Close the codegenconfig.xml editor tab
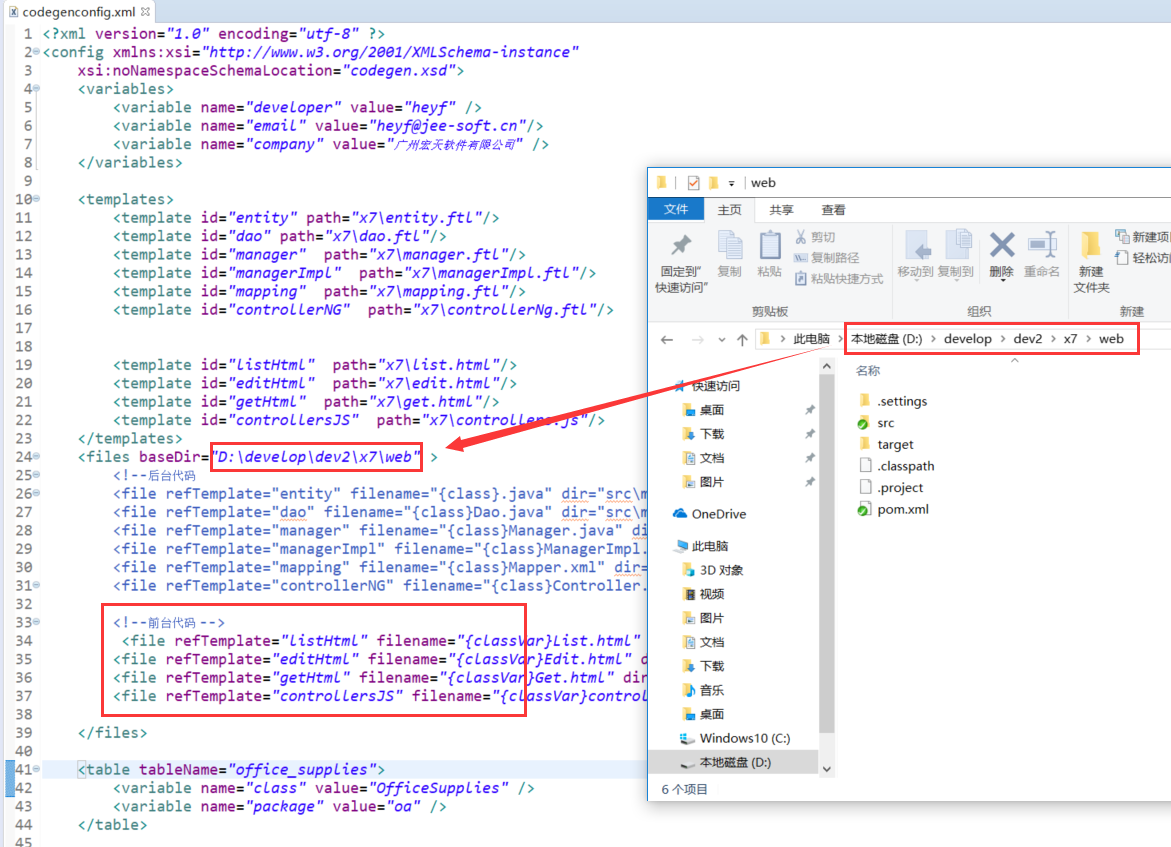Viewport: 1171px width, 847px height. click(x=146, y=11)
